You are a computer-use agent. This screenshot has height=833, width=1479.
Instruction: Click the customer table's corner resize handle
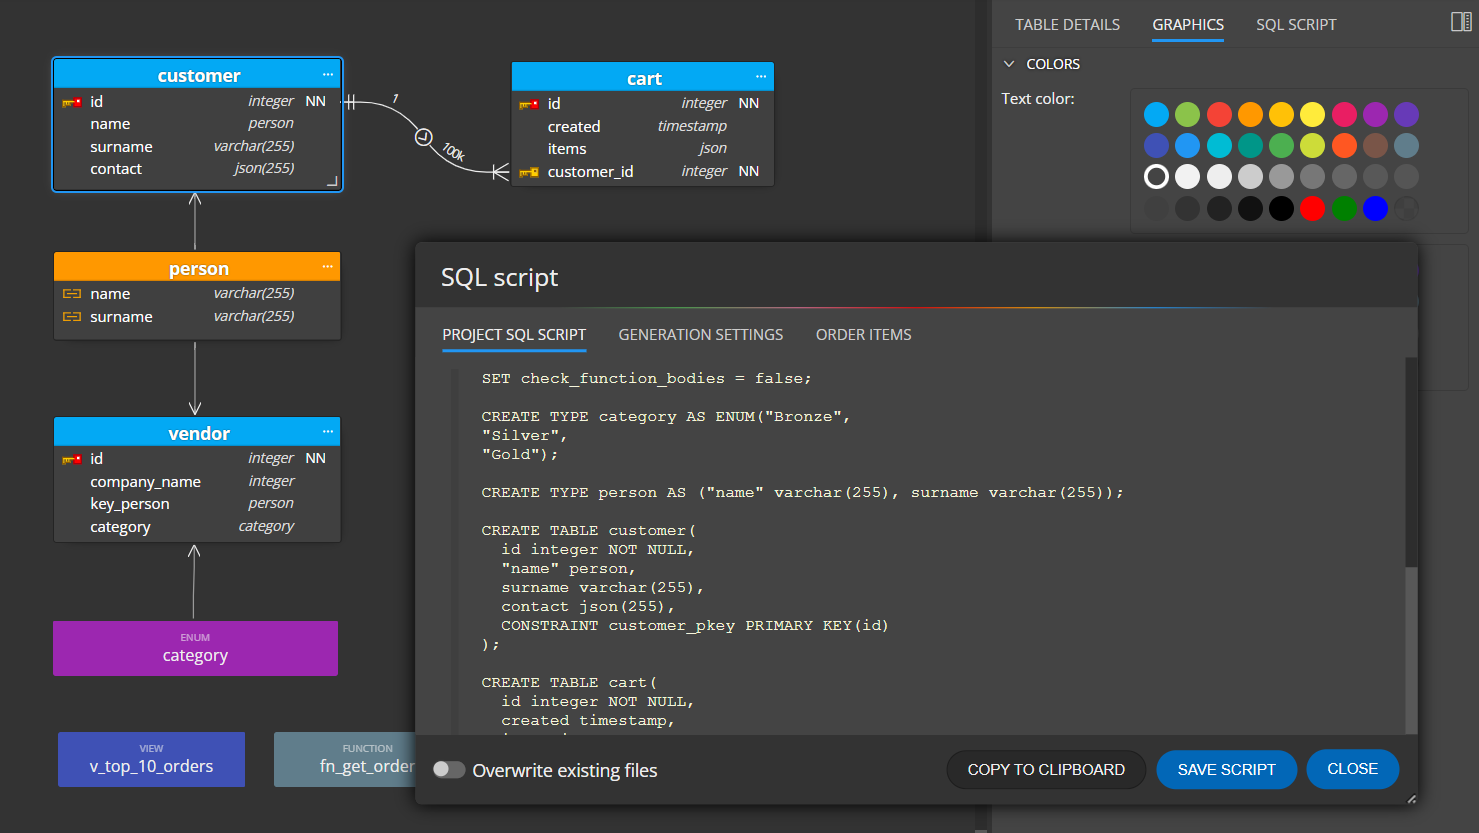tap(332, 181)
